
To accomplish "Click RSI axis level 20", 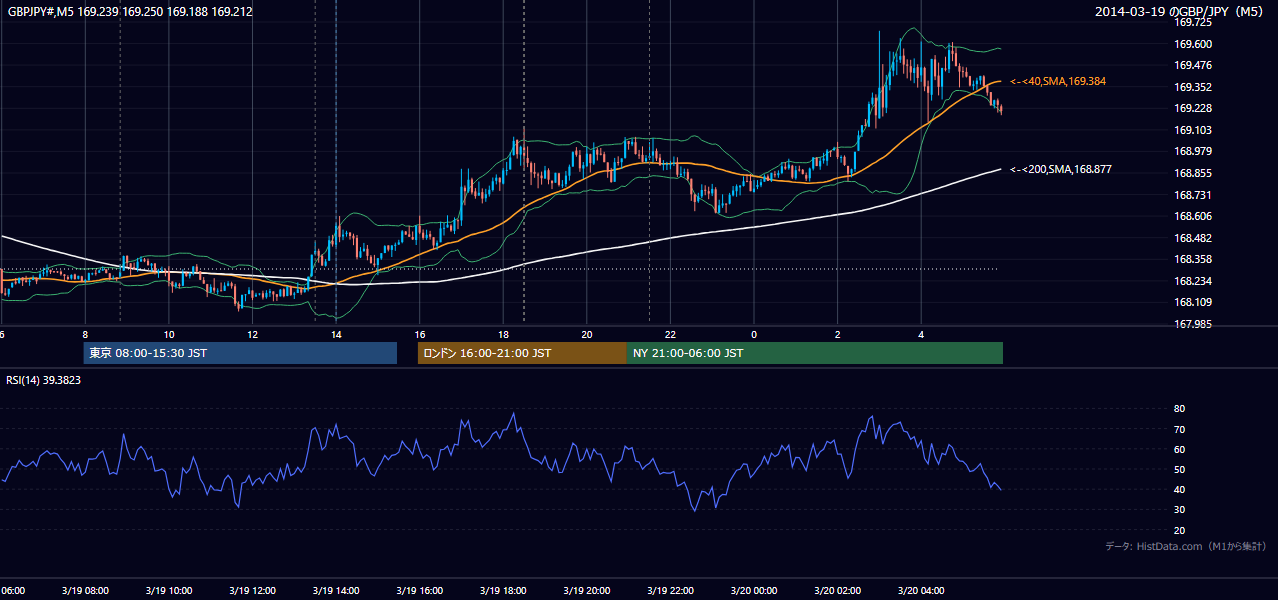I will tap(1180, 531).
